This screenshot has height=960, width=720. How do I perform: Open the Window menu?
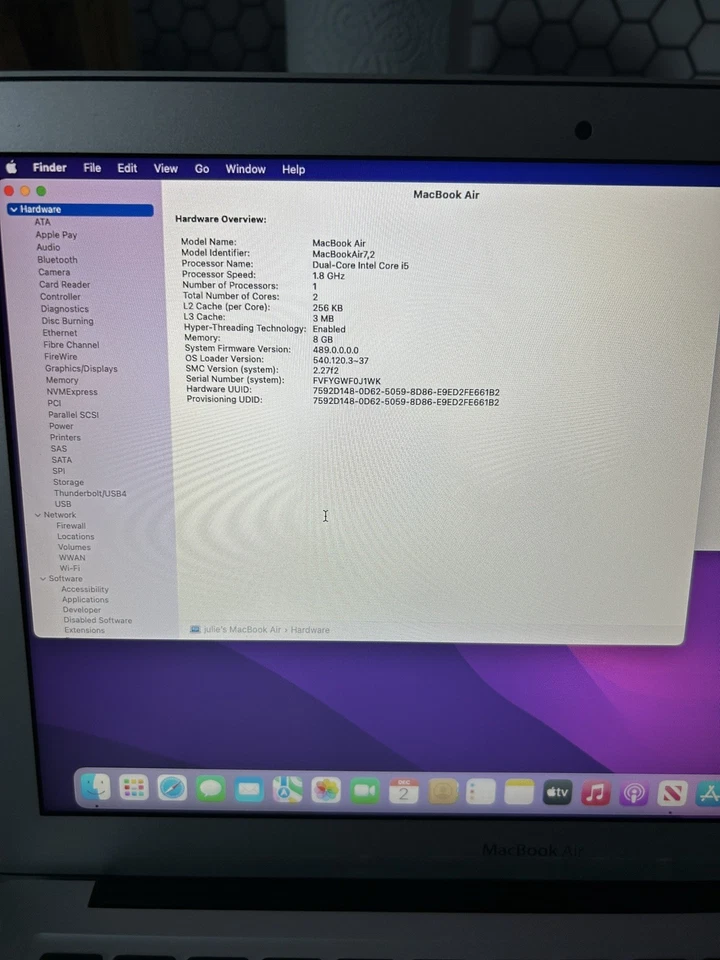click(x=246, y=169)
